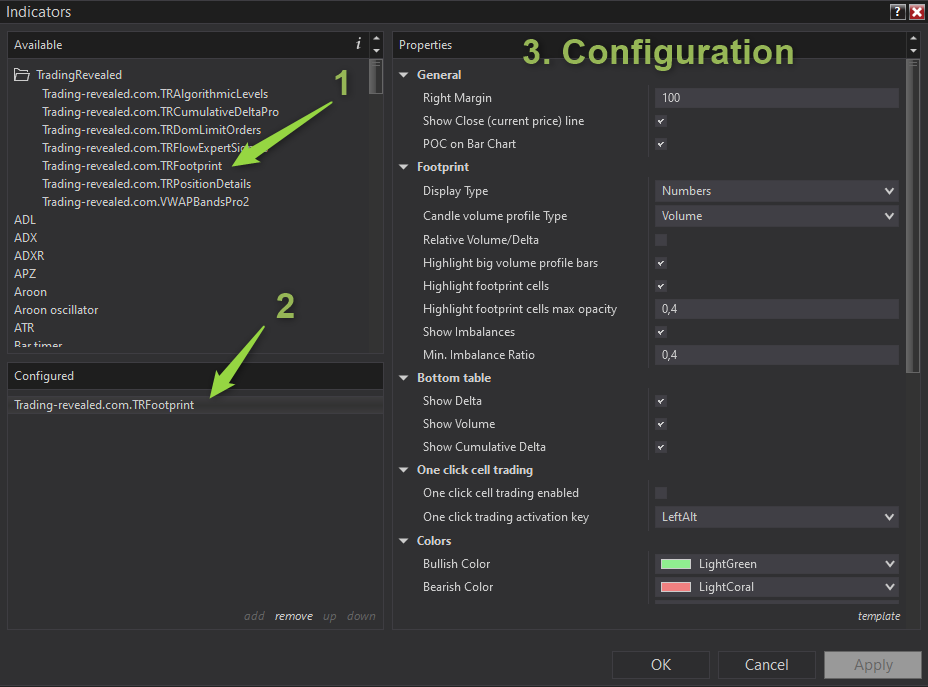Open Candle volume profile Type dropdown
Viewport: 928px width, 687px height.
pos(776,216)
